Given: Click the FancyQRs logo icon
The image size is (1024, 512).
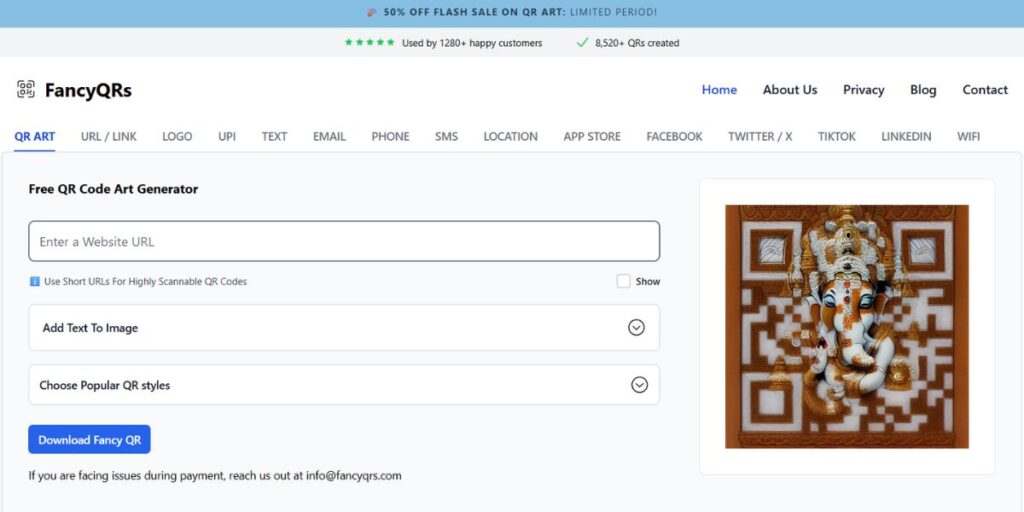Looking at the screenshot, I should [x=26, y=89].
